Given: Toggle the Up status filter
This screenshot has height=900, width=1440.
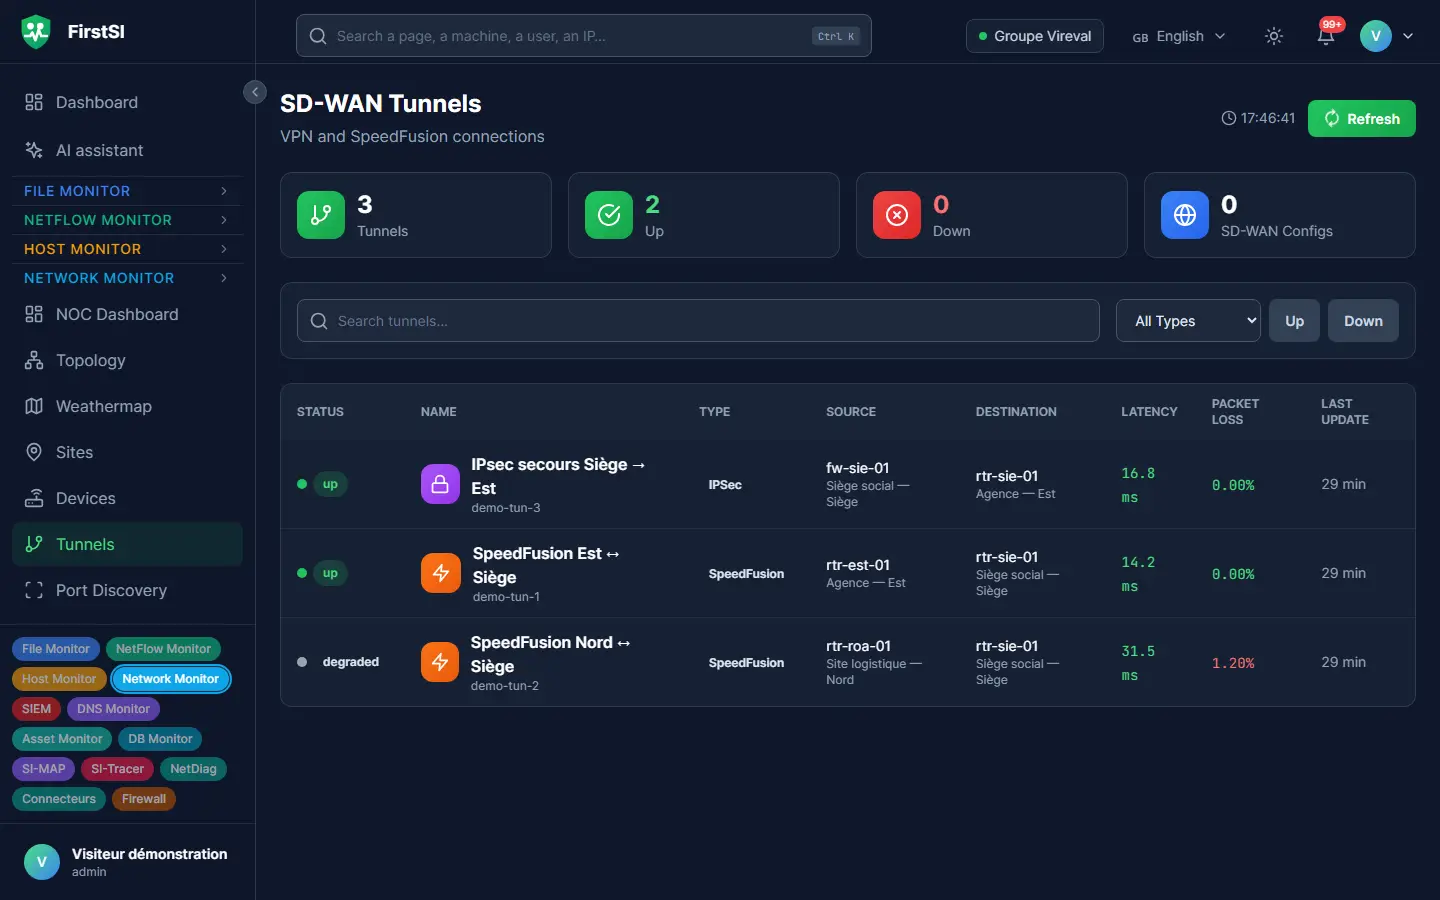Looking at the screenshot, I should point(1294,321).
